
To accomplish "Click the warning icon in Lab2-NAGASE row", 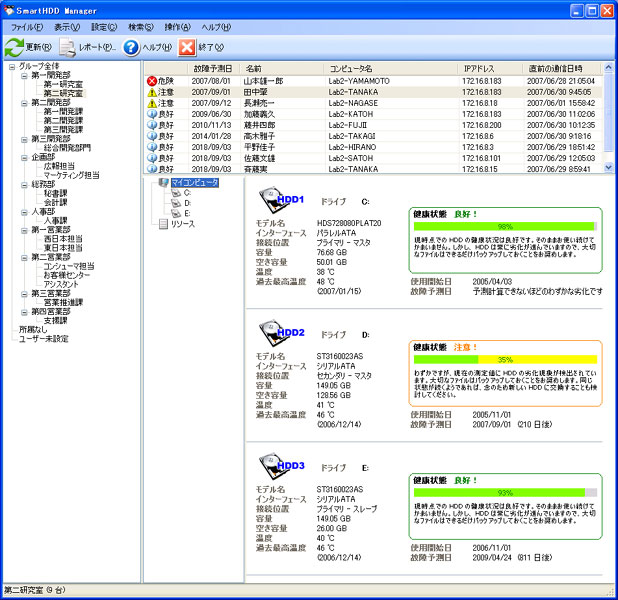I will [152, 103].
